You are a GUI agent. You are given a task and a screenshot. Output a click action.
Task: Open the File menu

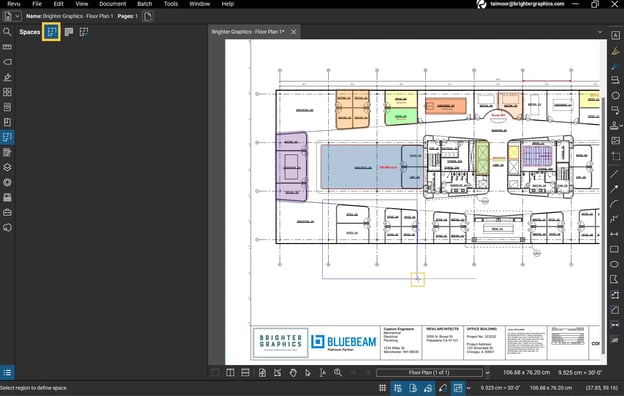click(37, 4)
